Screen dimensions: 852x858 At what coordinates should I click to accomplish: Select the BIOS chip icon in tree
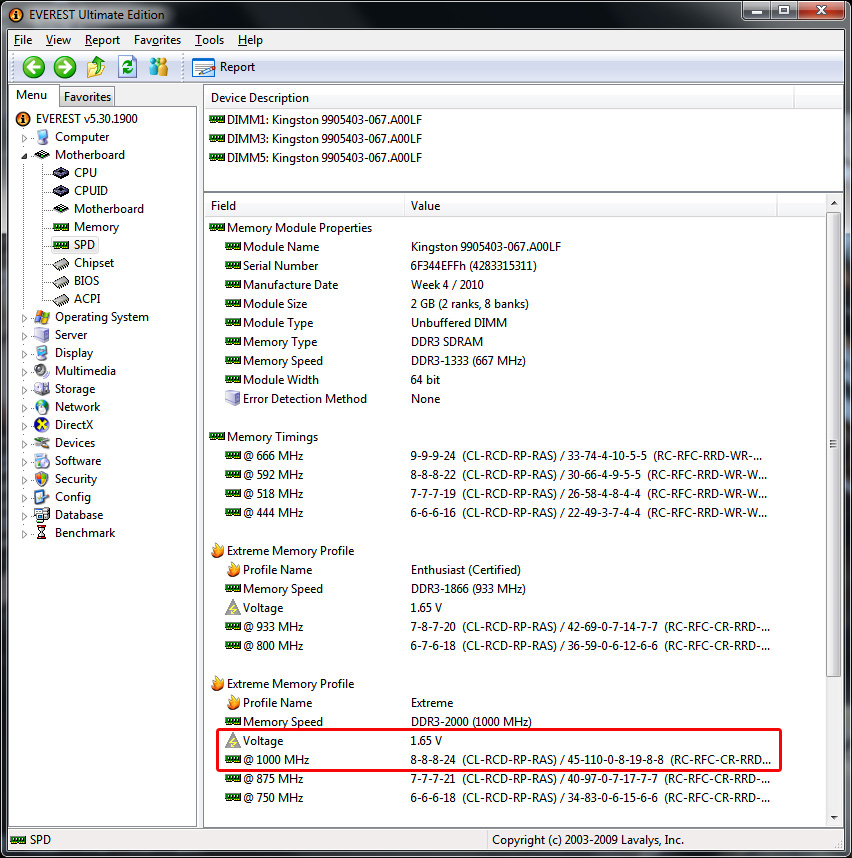61,282
